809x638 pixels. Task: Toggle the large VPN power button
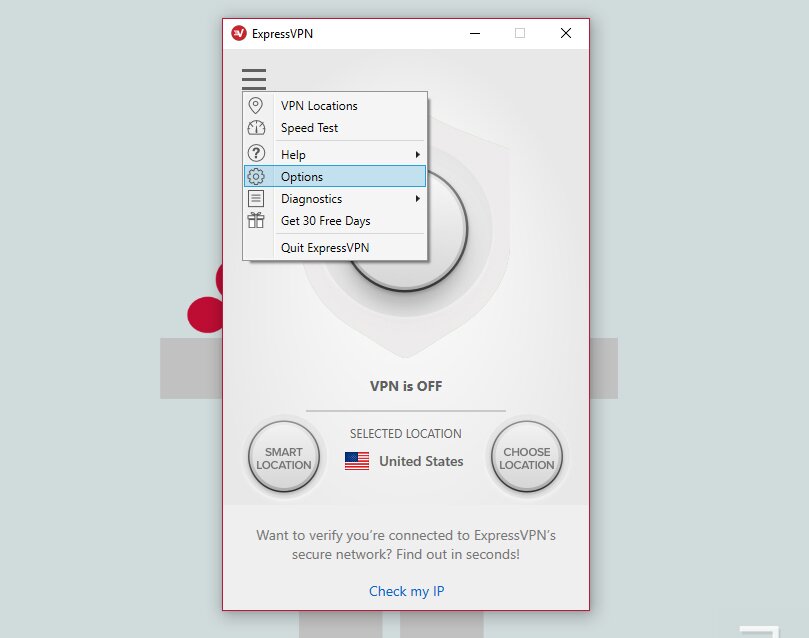pos(406,230)
